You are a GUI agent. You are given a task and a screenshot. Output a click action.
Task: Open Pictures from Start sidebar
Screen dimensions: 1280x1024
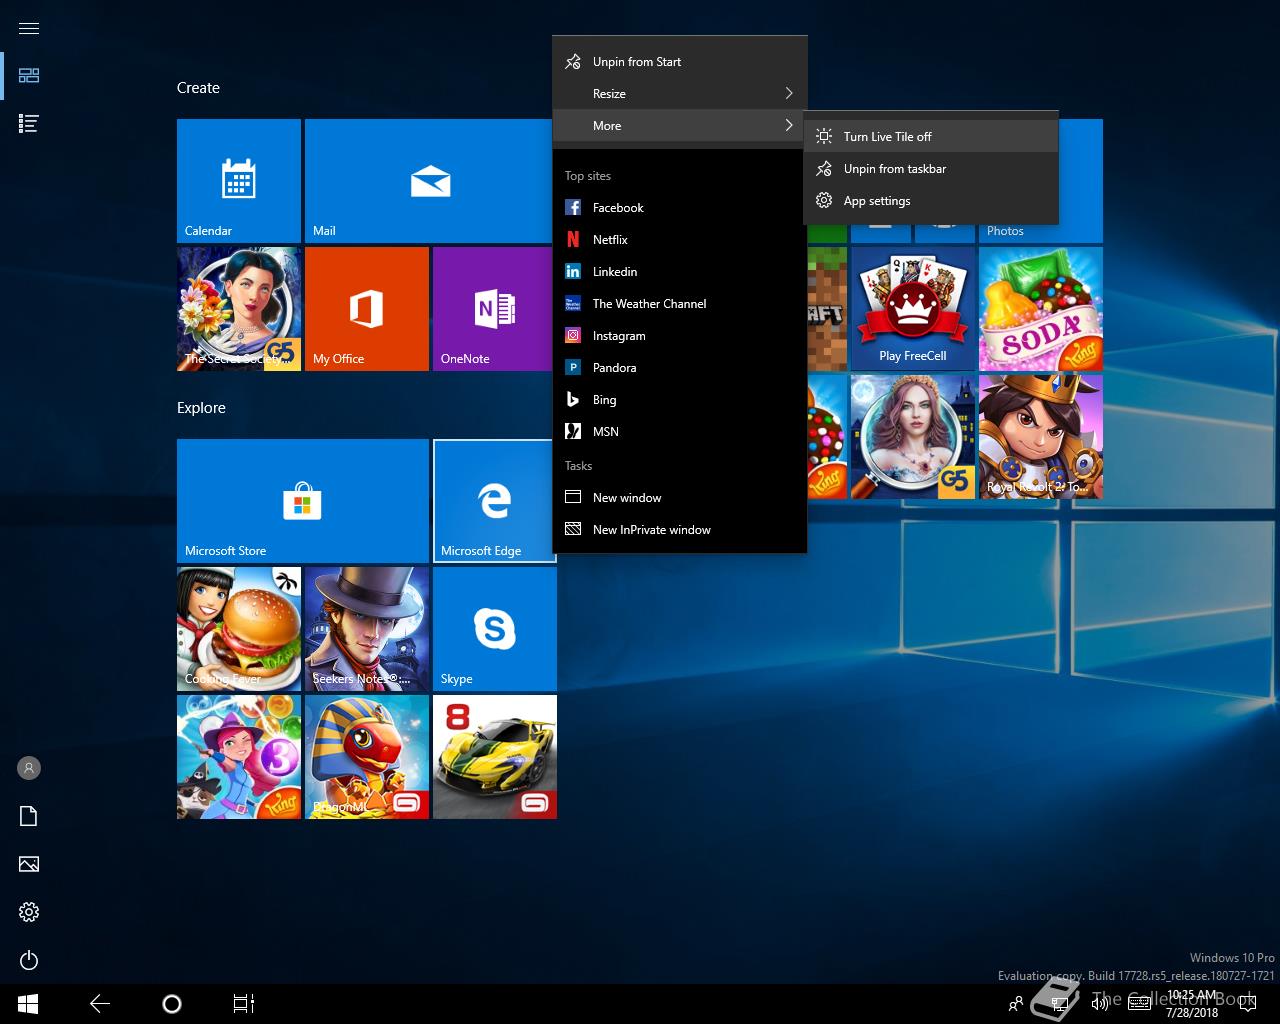(x=29, y=864)
